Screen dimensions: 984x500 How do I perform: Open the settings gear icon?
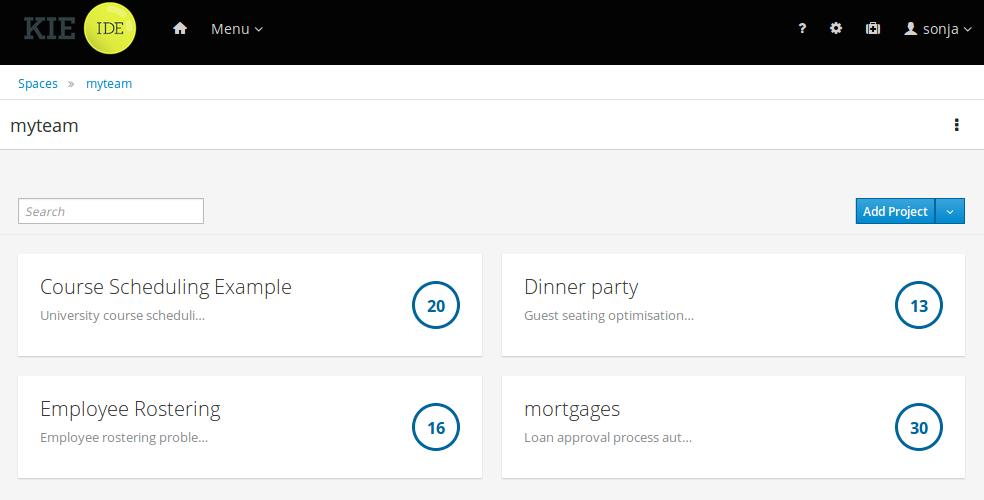(x=836, y=29)
